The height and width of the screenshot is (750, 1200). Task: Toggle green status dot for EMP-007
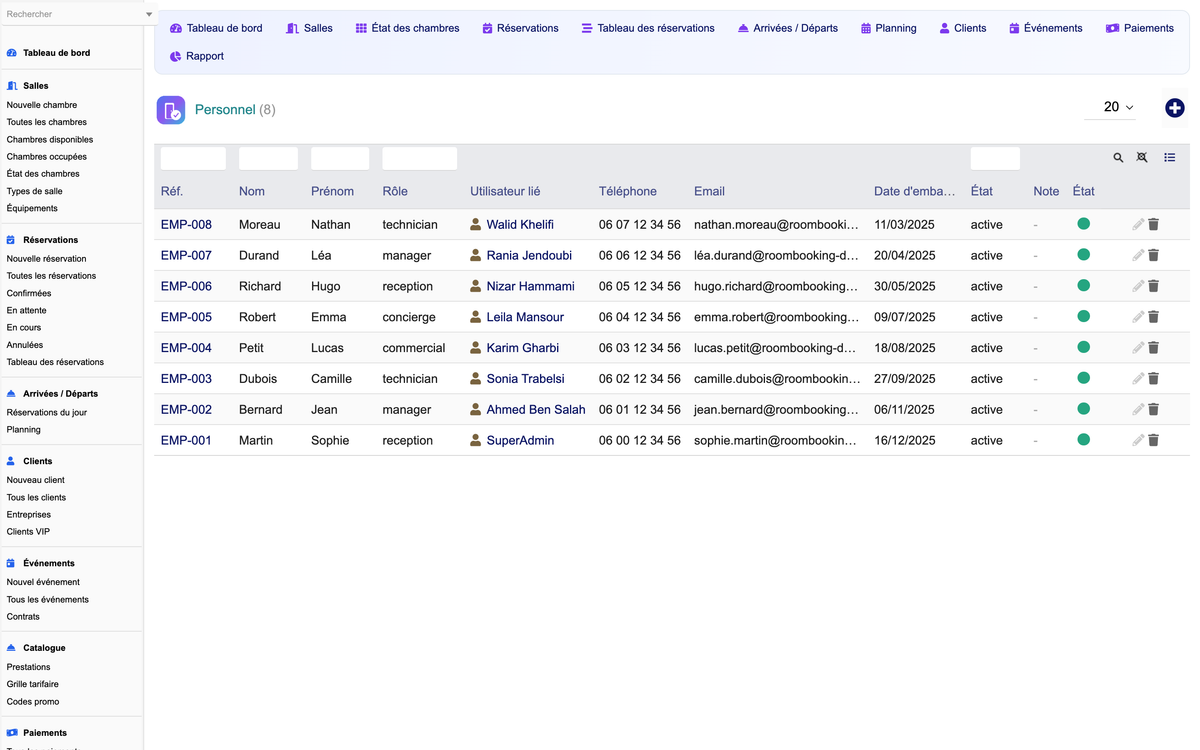pyautogui.click(x=1083, y=255)
